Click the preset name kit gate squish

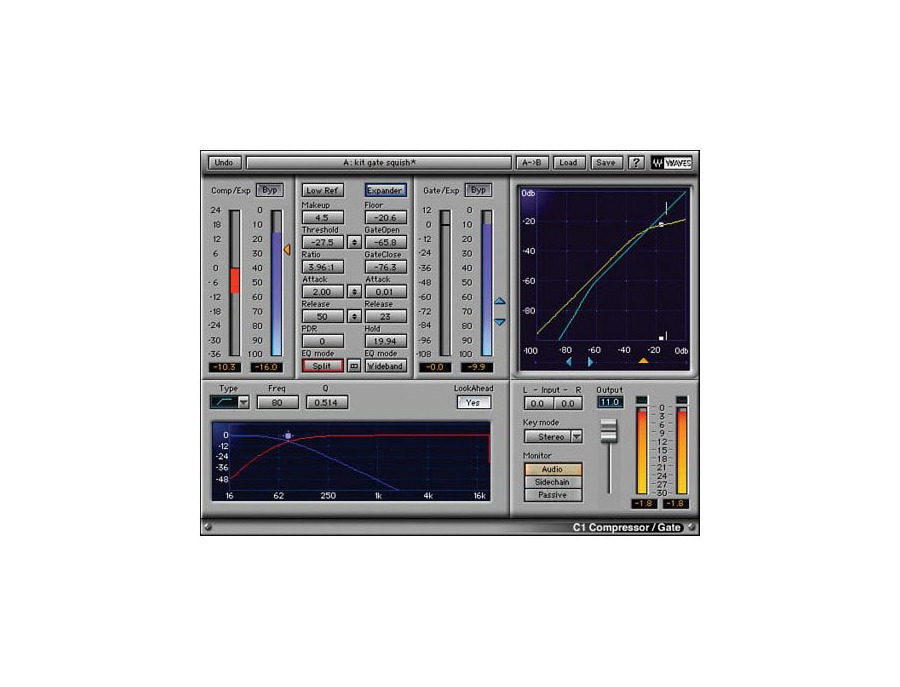(x=379, y=163)
